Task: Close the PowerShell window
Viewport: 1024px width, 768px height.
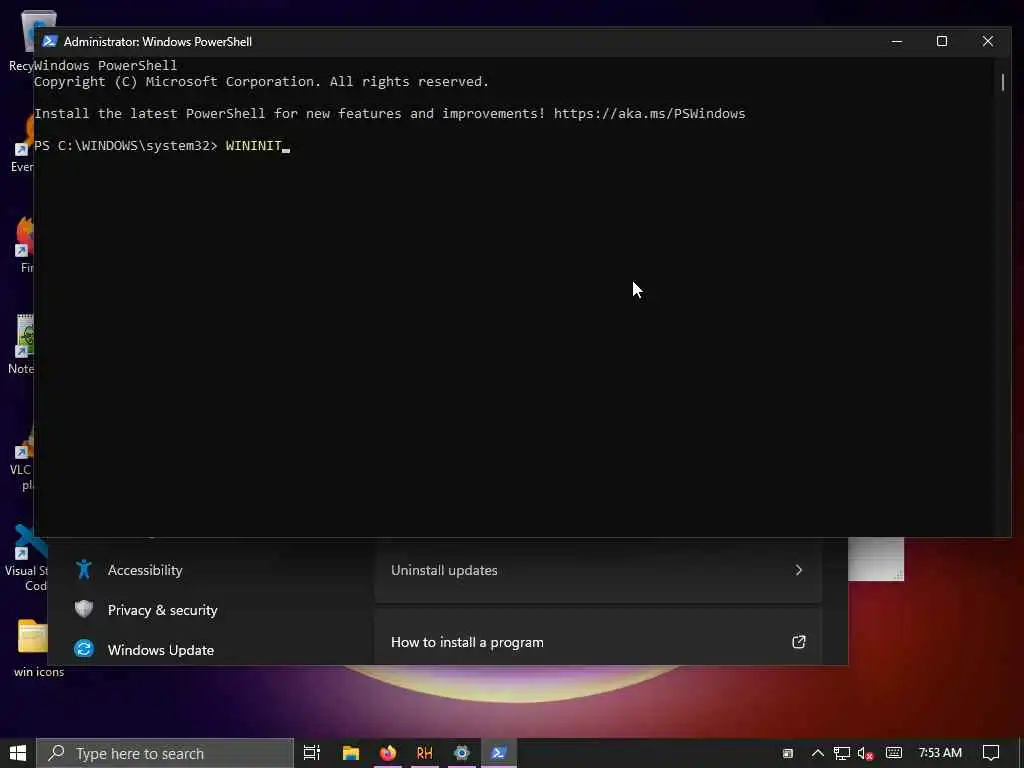Action: pyautogui.click(x=987, y=41)
